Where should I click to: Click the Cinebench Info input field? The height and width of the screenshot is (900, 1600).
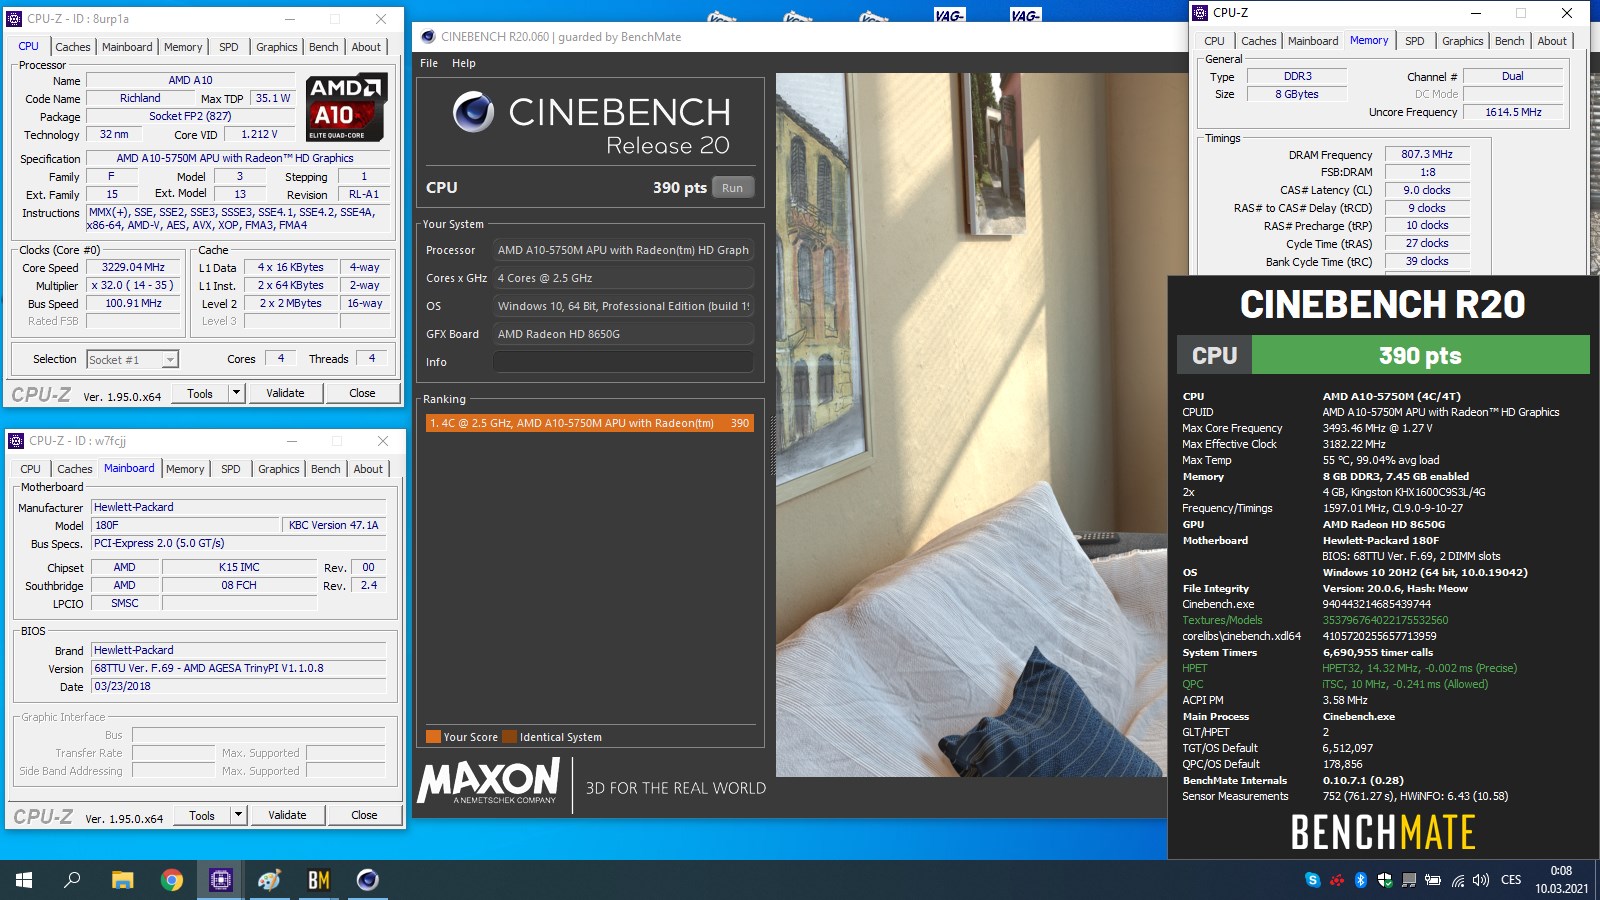point(623,362)
